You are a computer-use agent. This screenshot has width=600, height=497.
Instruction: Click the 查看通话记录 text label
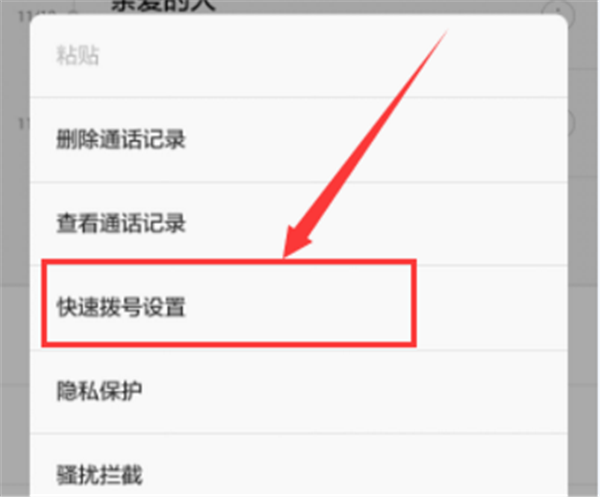click(121, 223)
